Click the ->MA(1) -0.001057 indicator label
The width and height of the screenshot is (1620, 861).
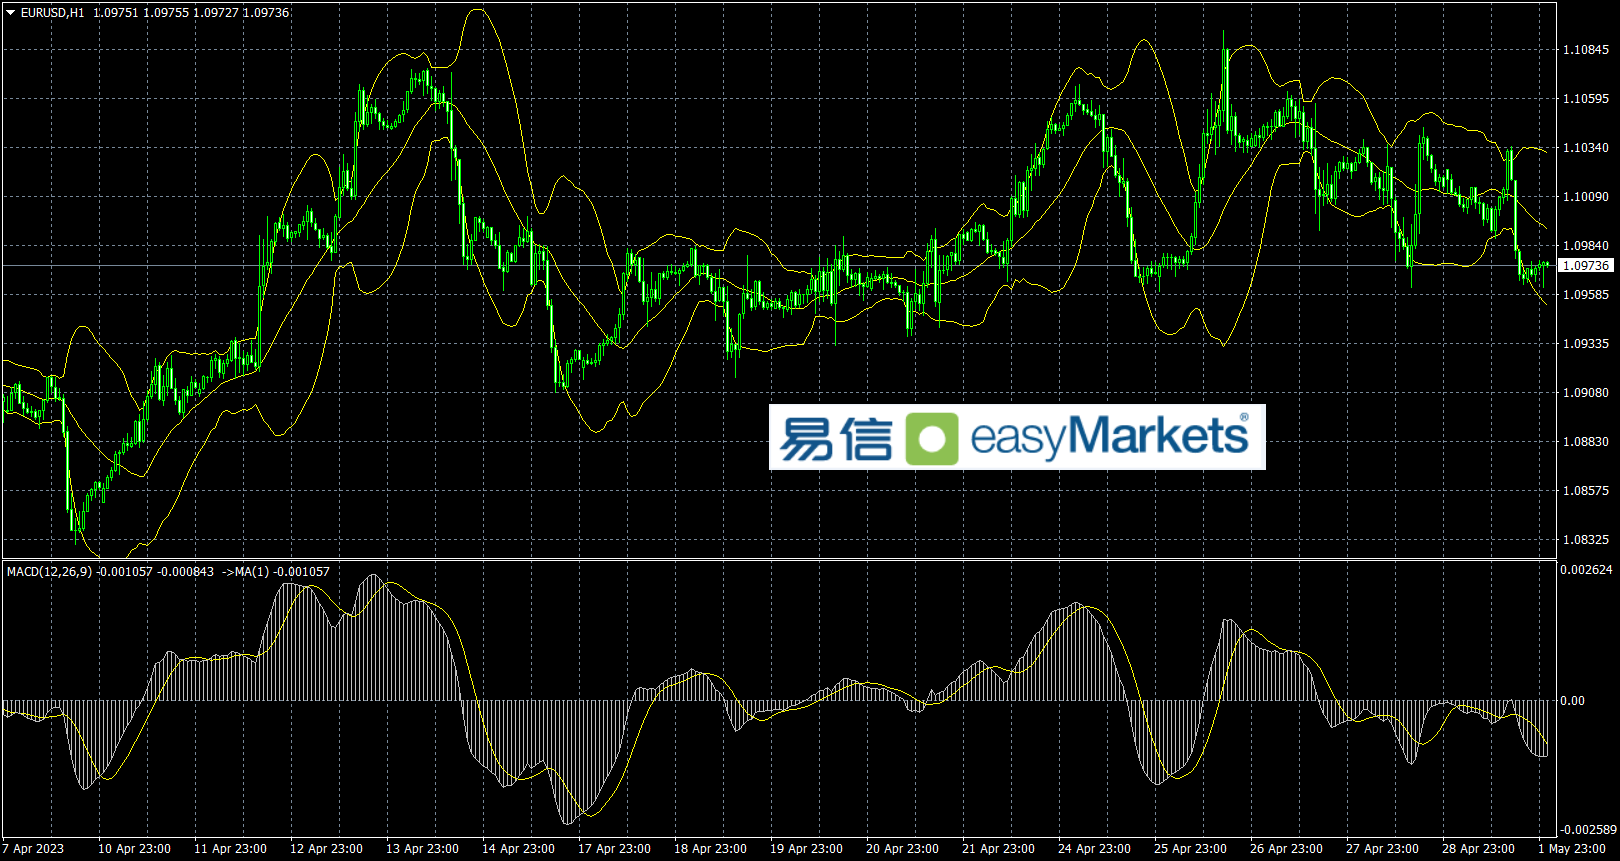pos(276,572)
